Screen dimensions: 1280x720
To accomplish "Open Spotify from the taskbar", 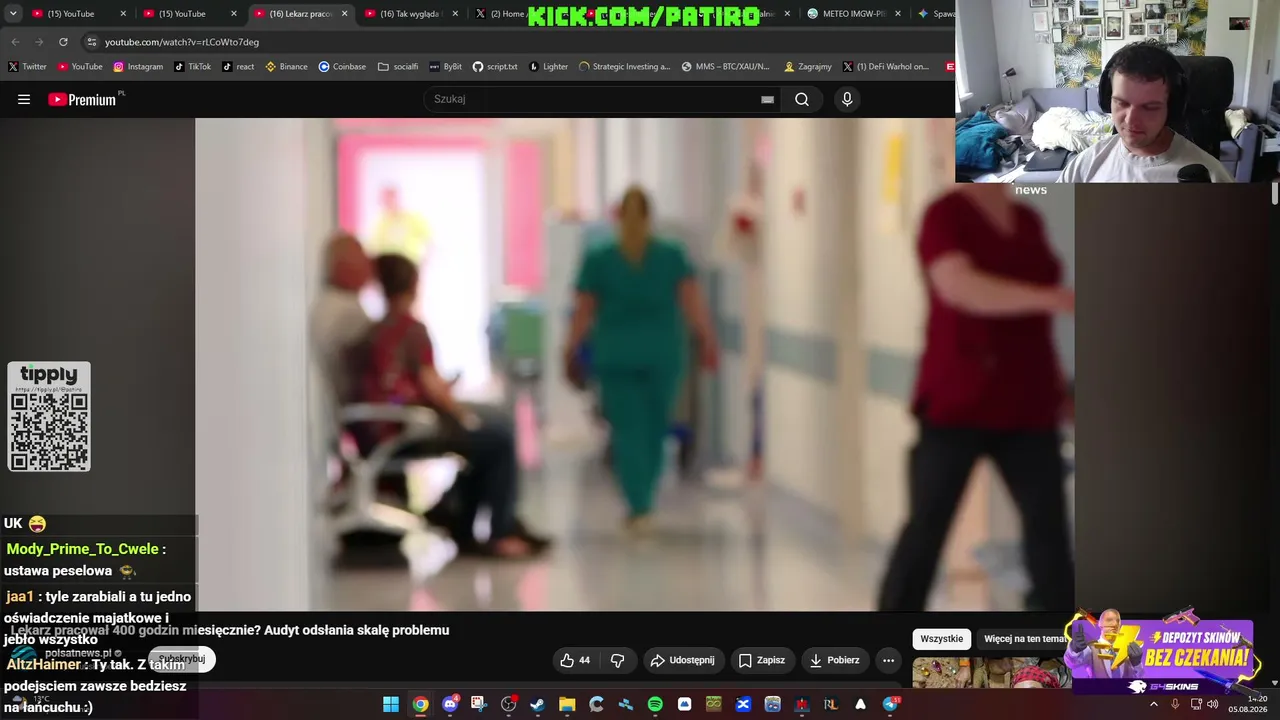I will coord(655,704).
